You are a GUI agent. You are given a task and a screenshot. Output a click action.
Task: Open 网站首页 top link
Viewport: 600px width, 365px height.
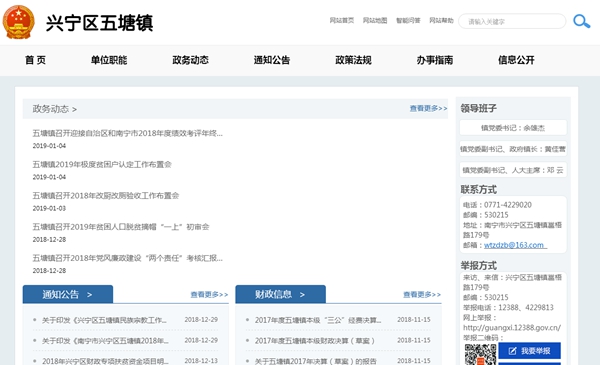pos(342,20)
